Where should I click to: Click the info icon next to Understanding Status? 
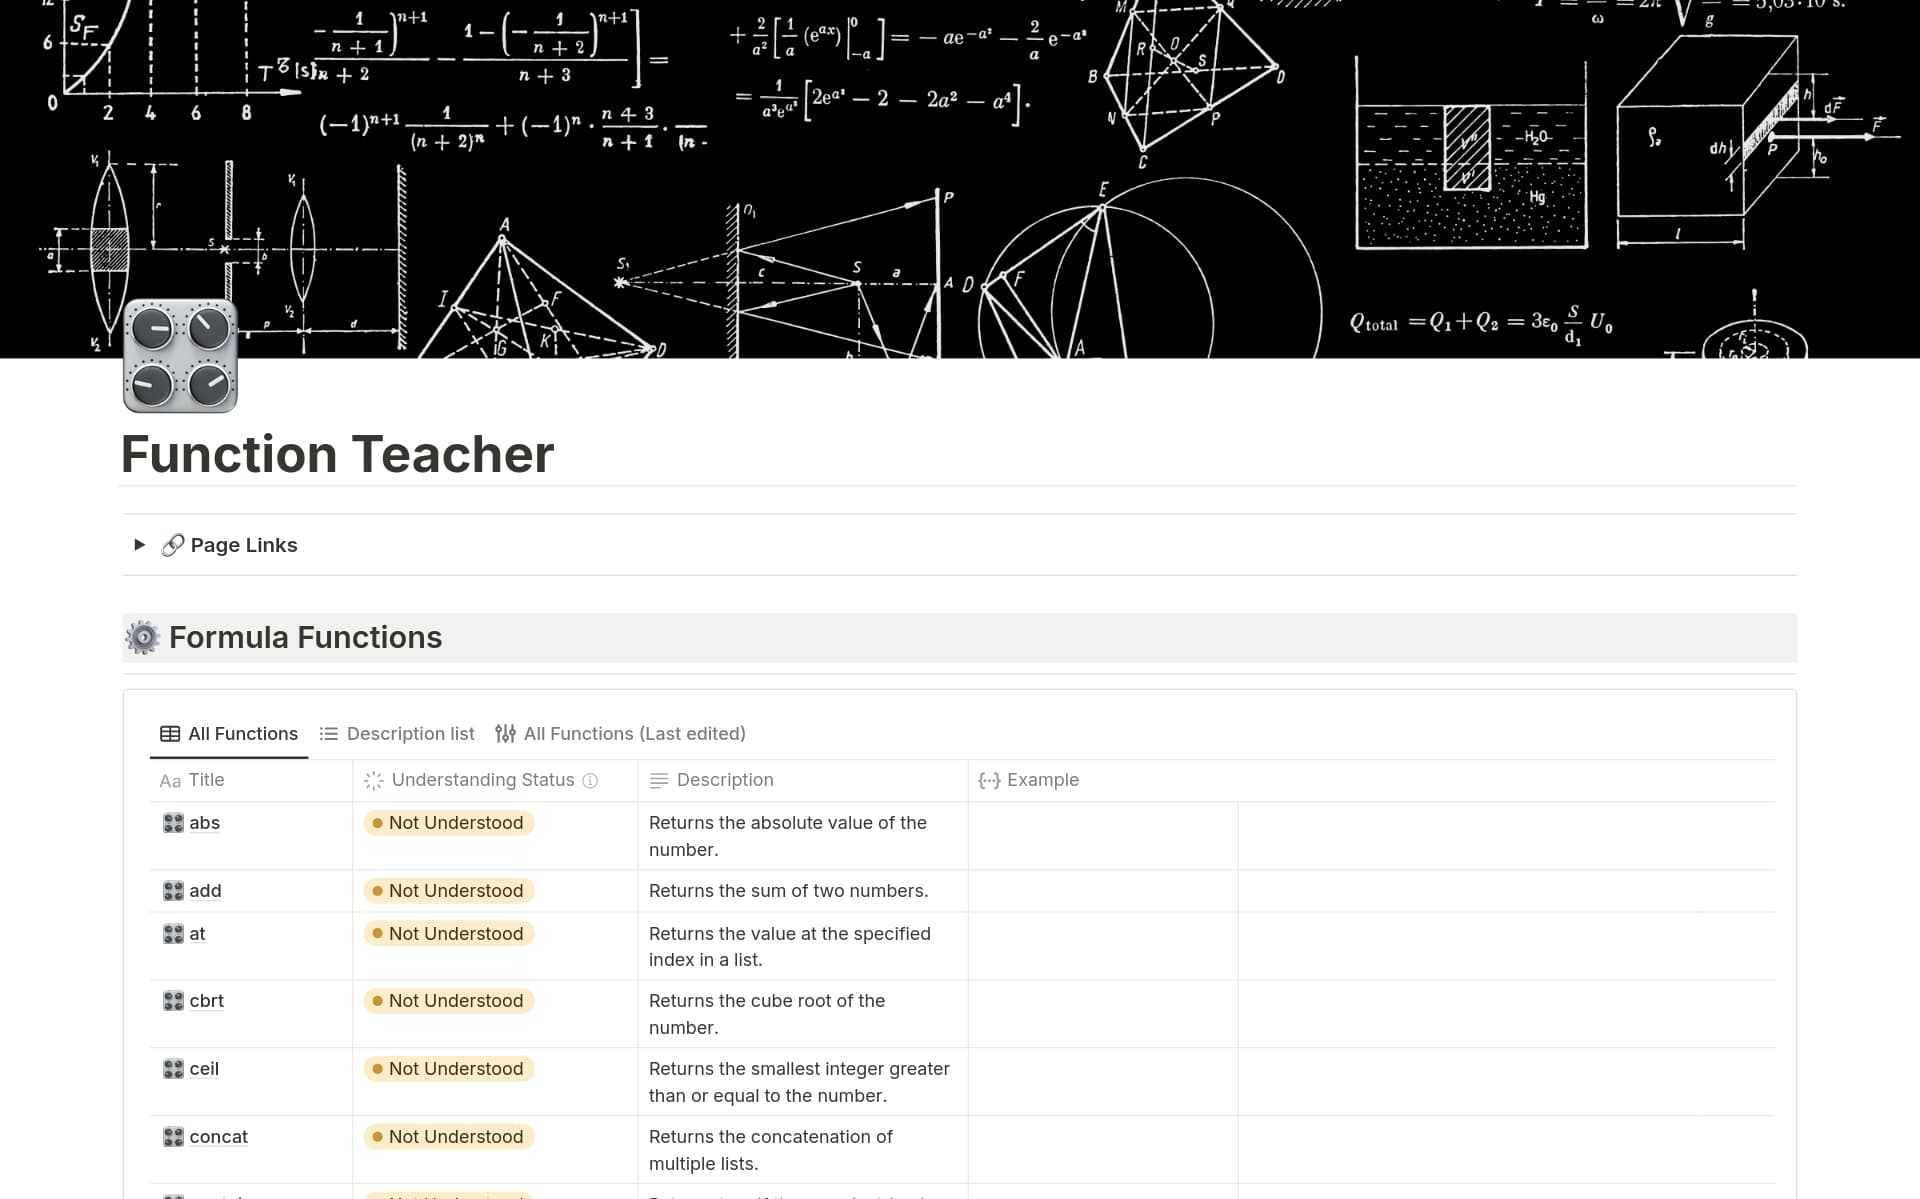pyautogui.click(x=590, y=780)
